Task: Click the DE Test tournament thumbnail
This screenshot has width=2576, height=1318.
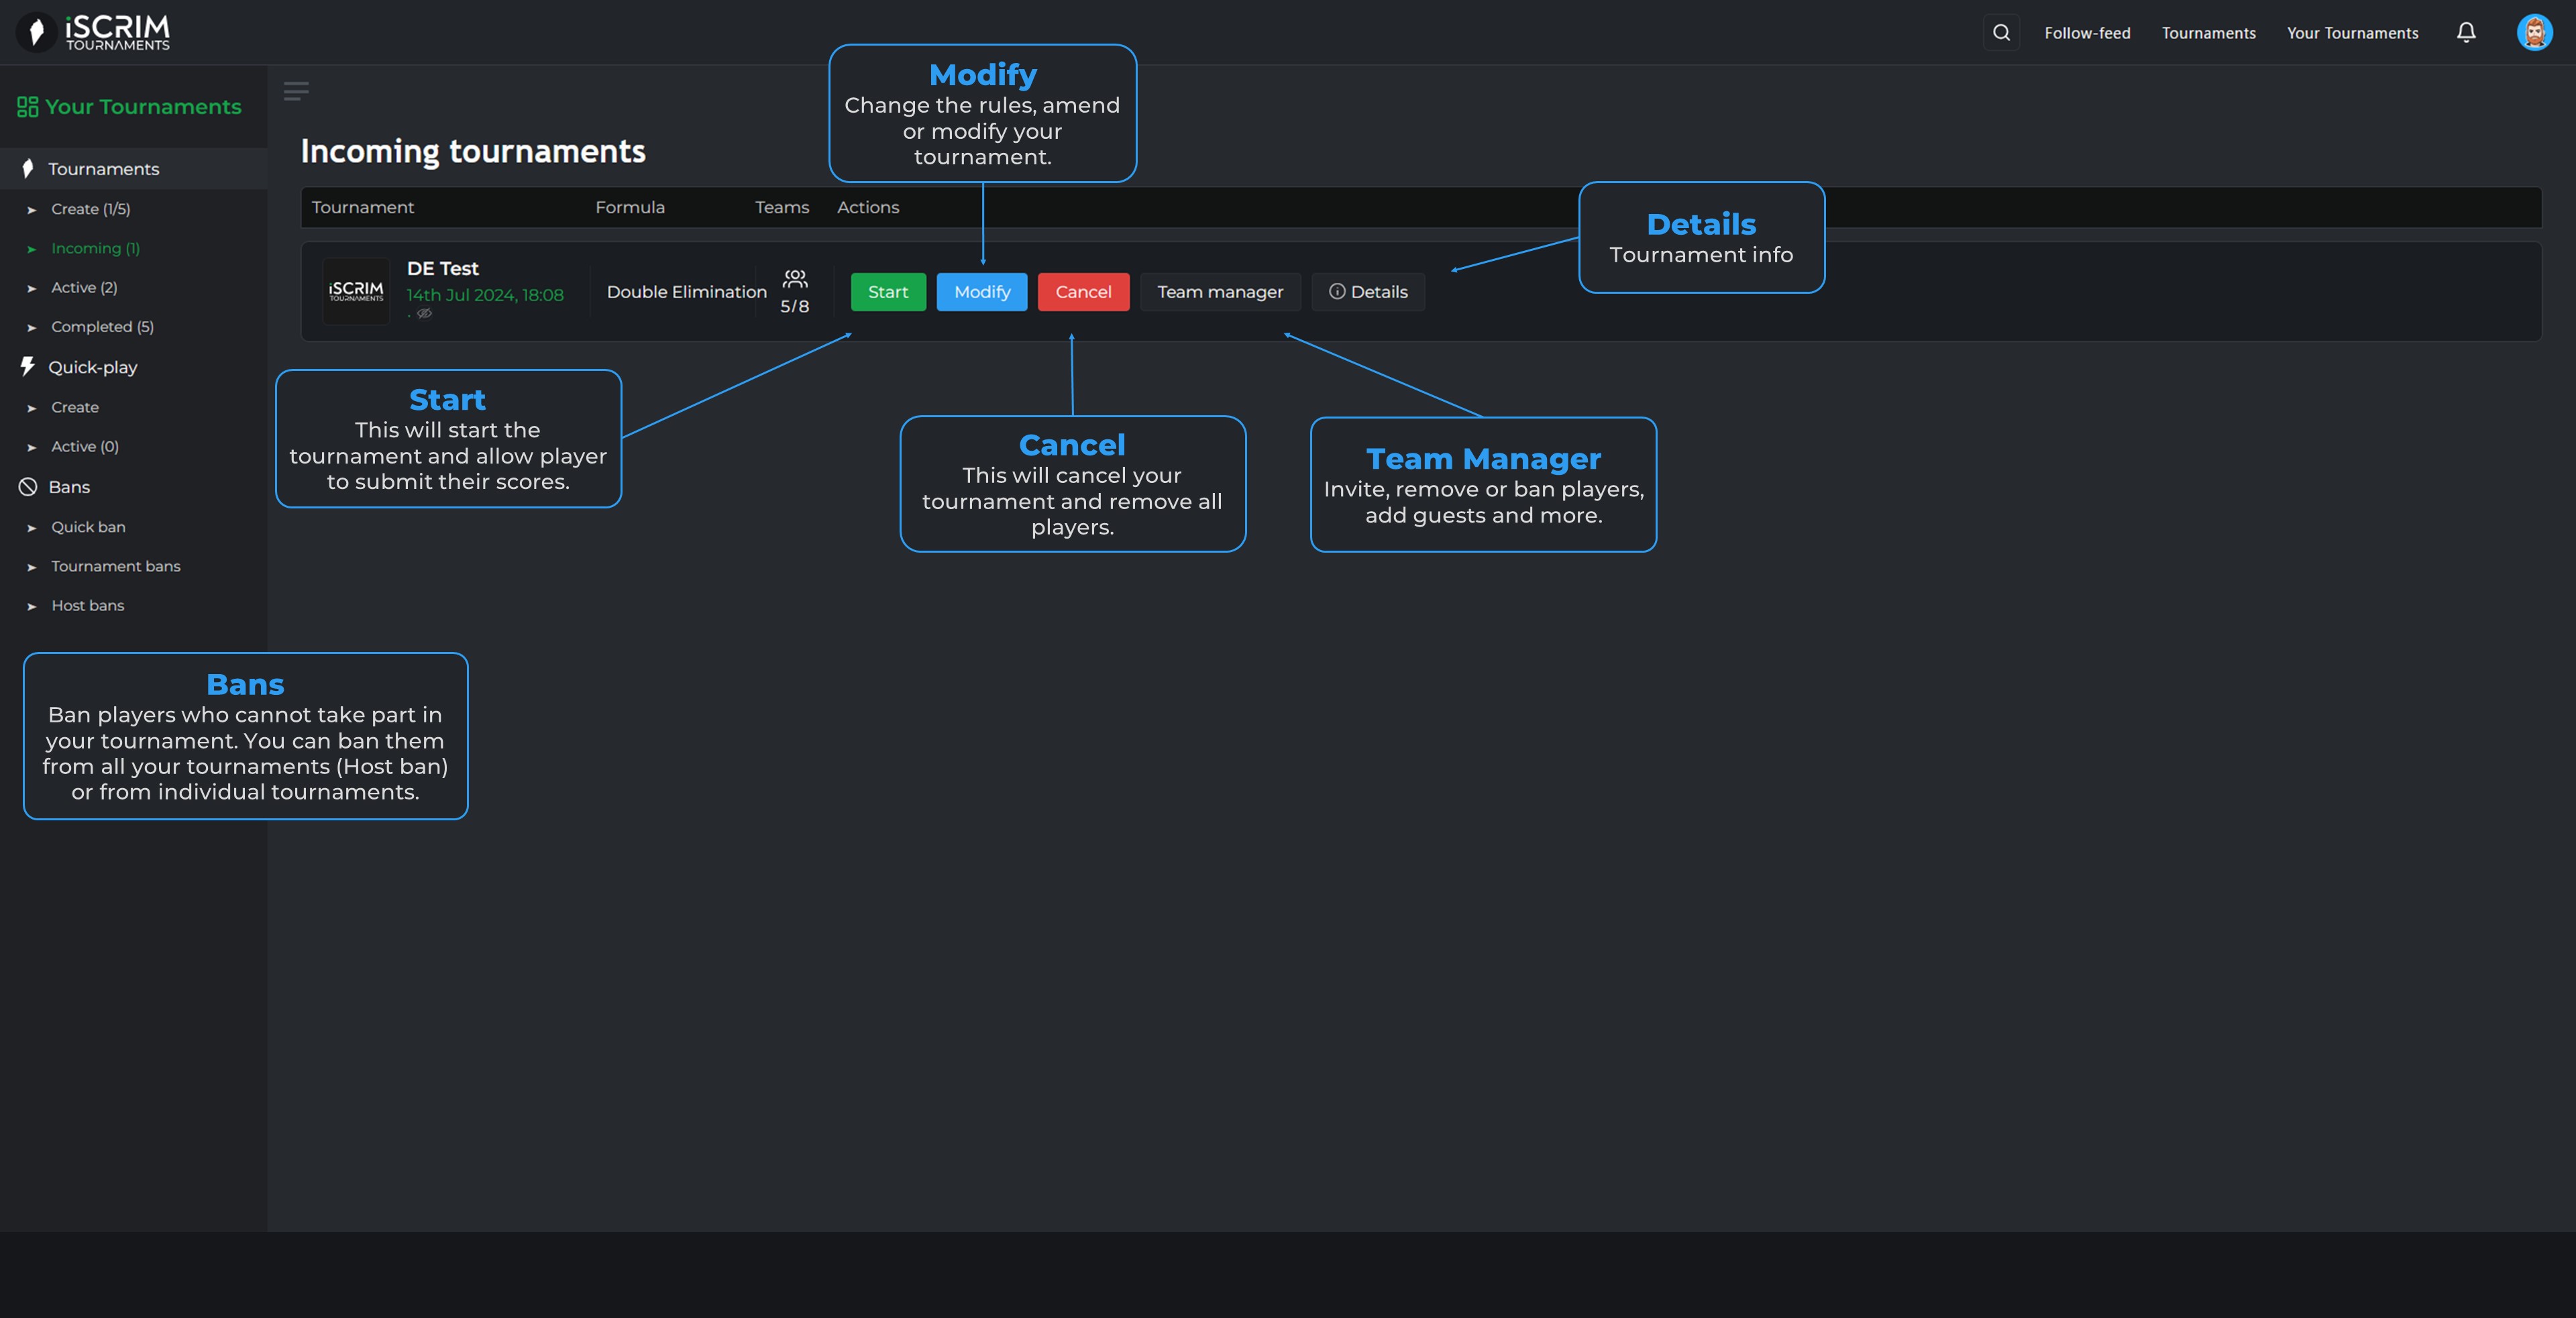Action: pyautogui.click(x=356, y=291)
